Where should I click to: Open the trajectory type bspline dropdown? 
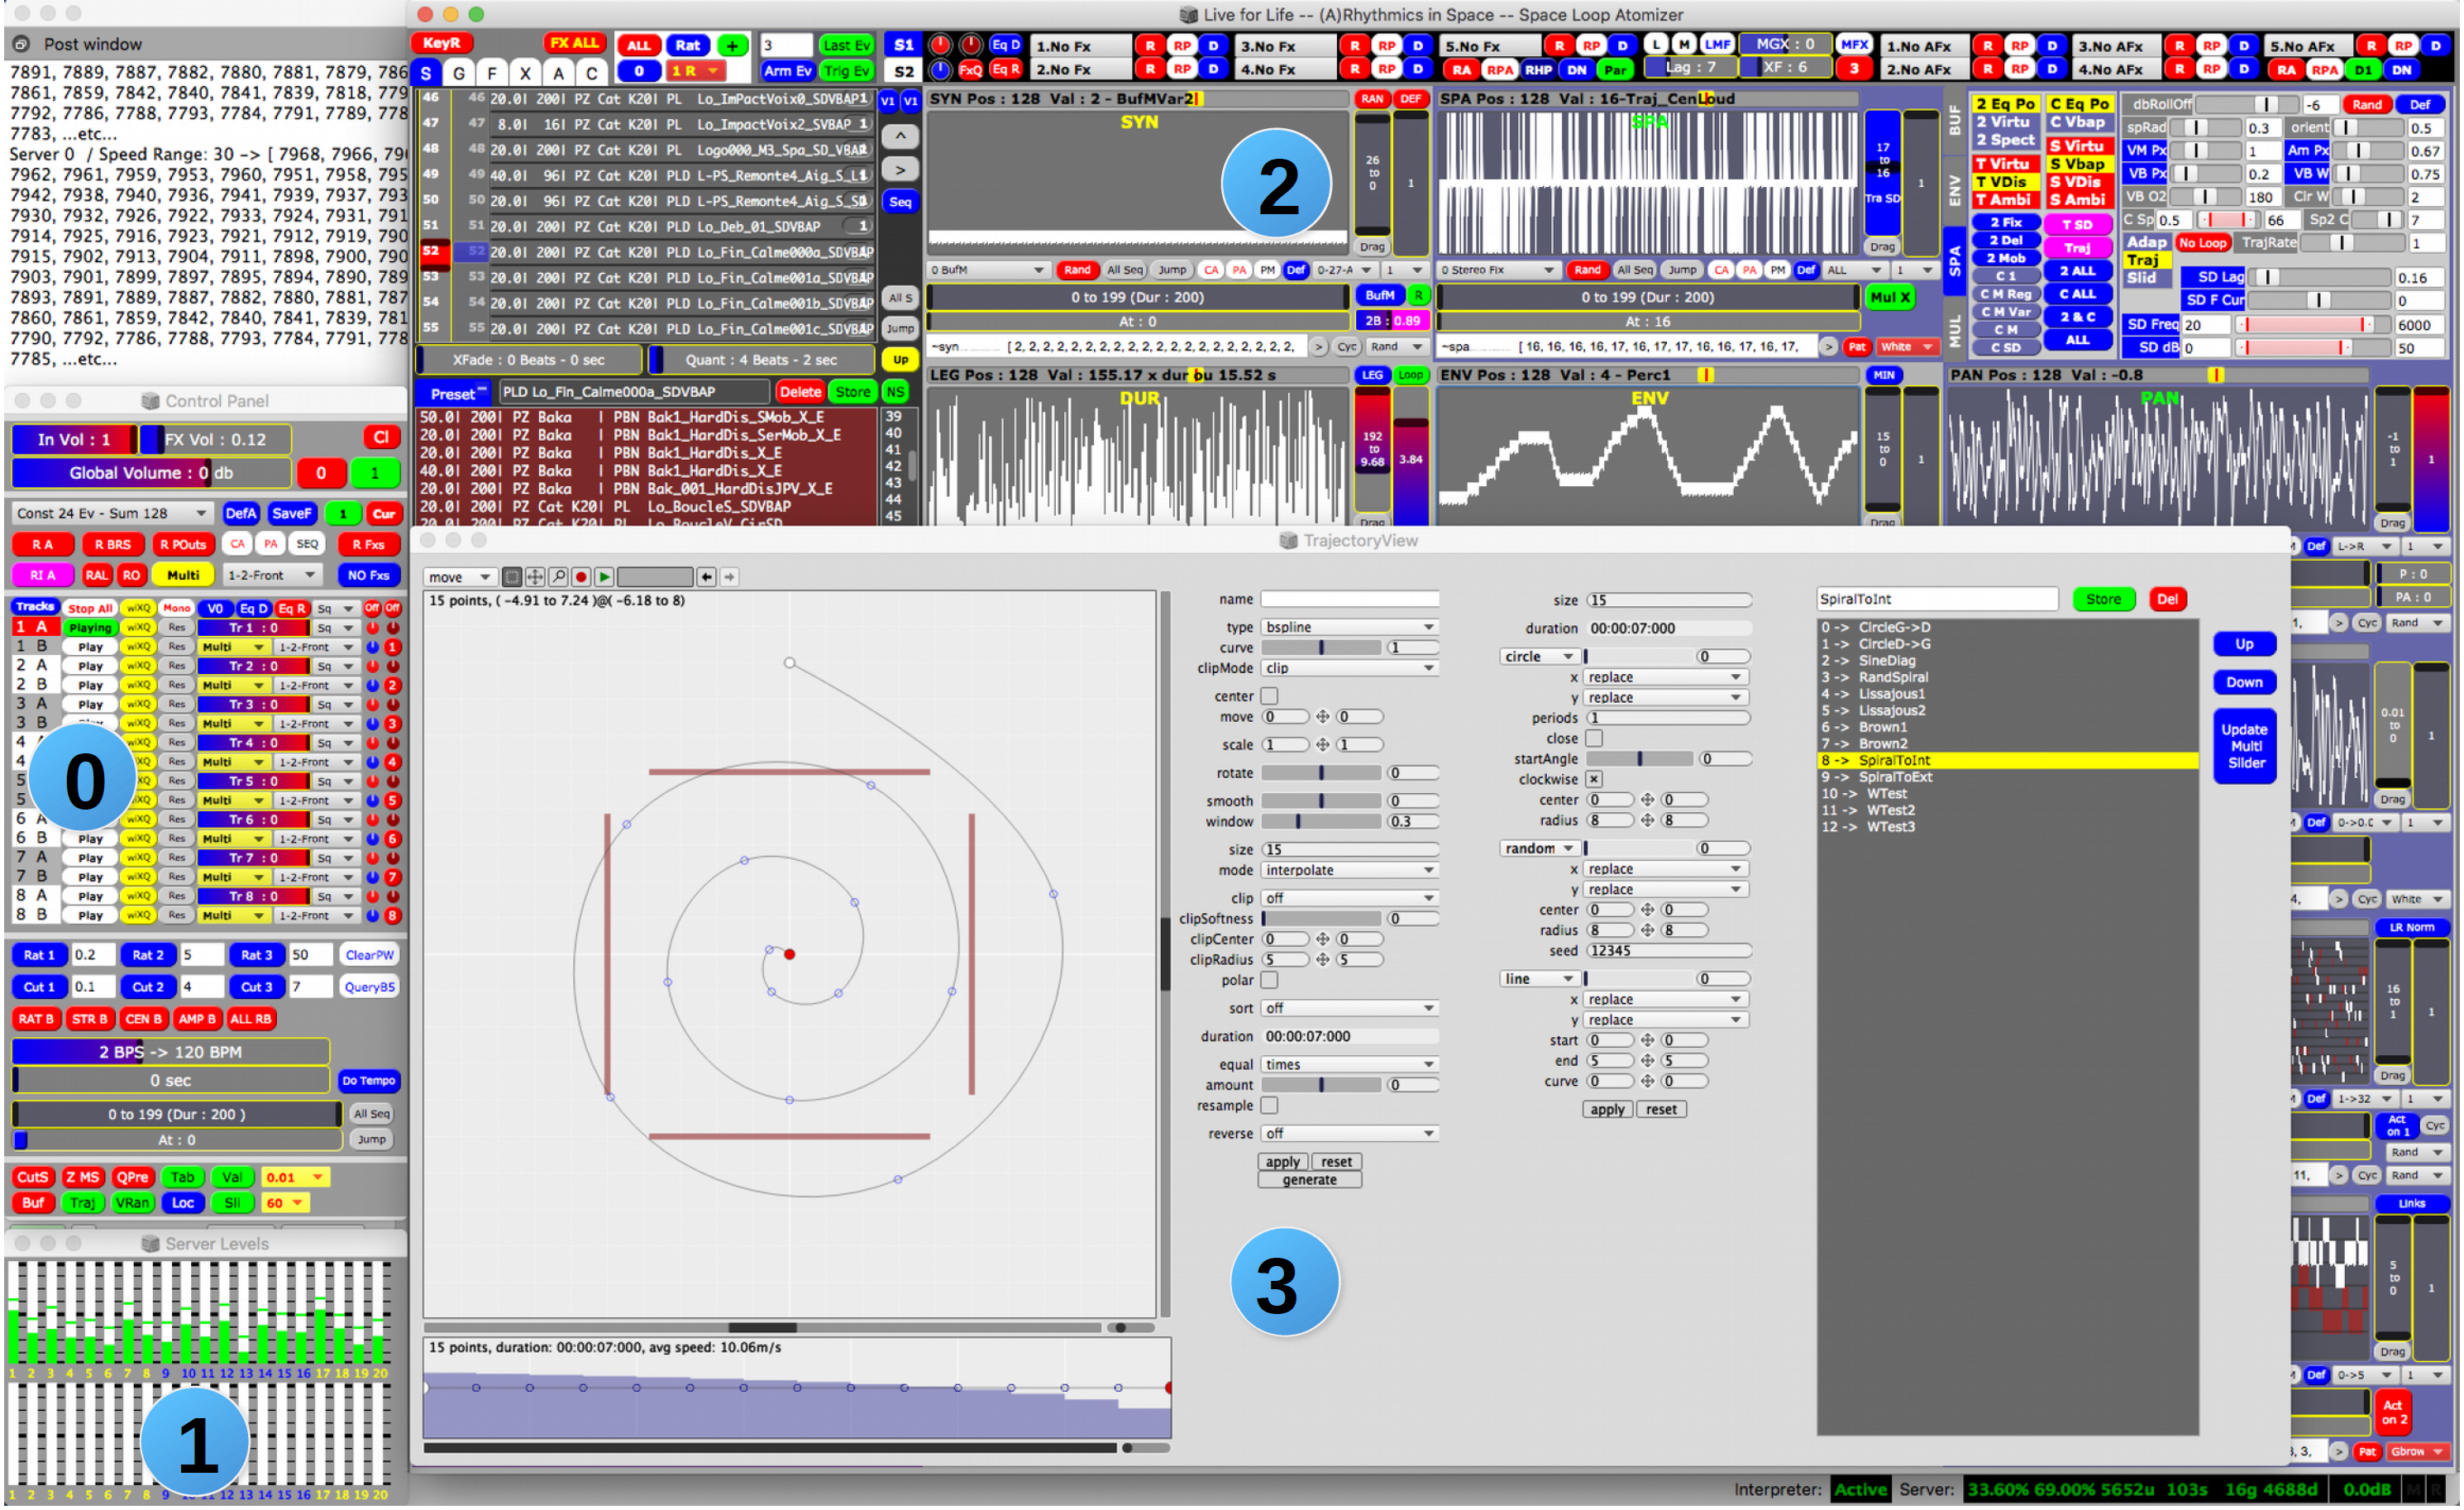point(1348,627)
